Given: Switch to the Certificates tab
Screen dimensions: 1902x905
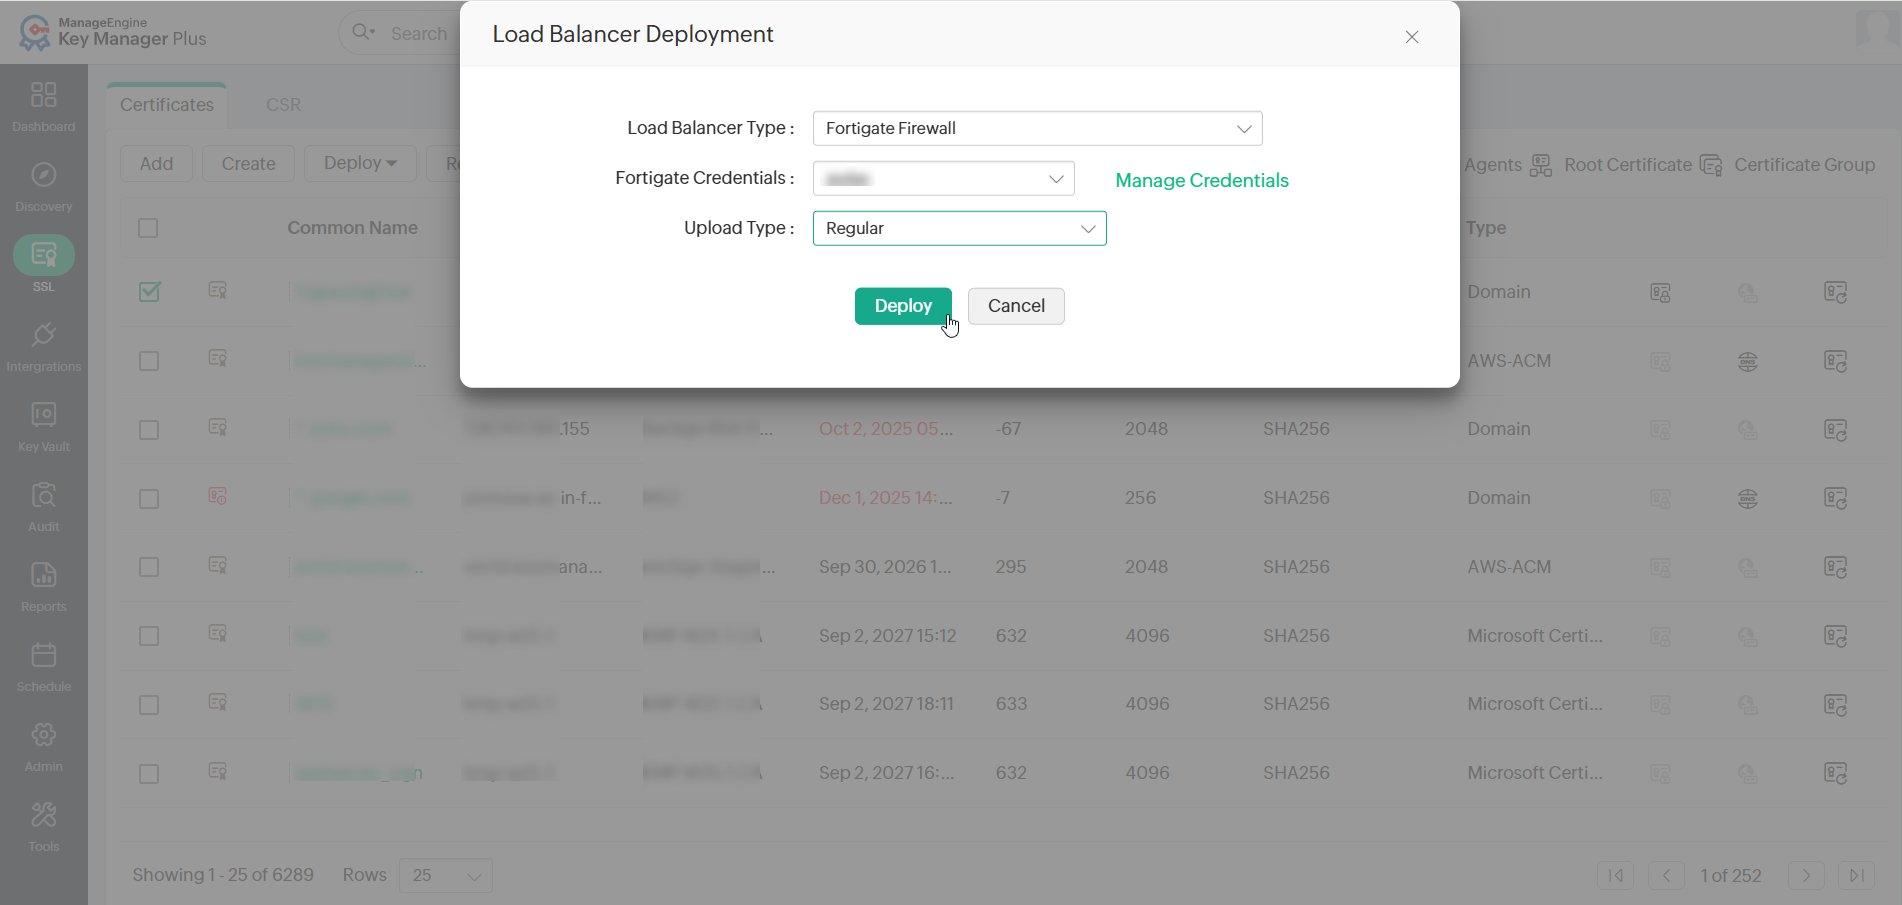Looking at the screenshot, I should tap(167, 105).
